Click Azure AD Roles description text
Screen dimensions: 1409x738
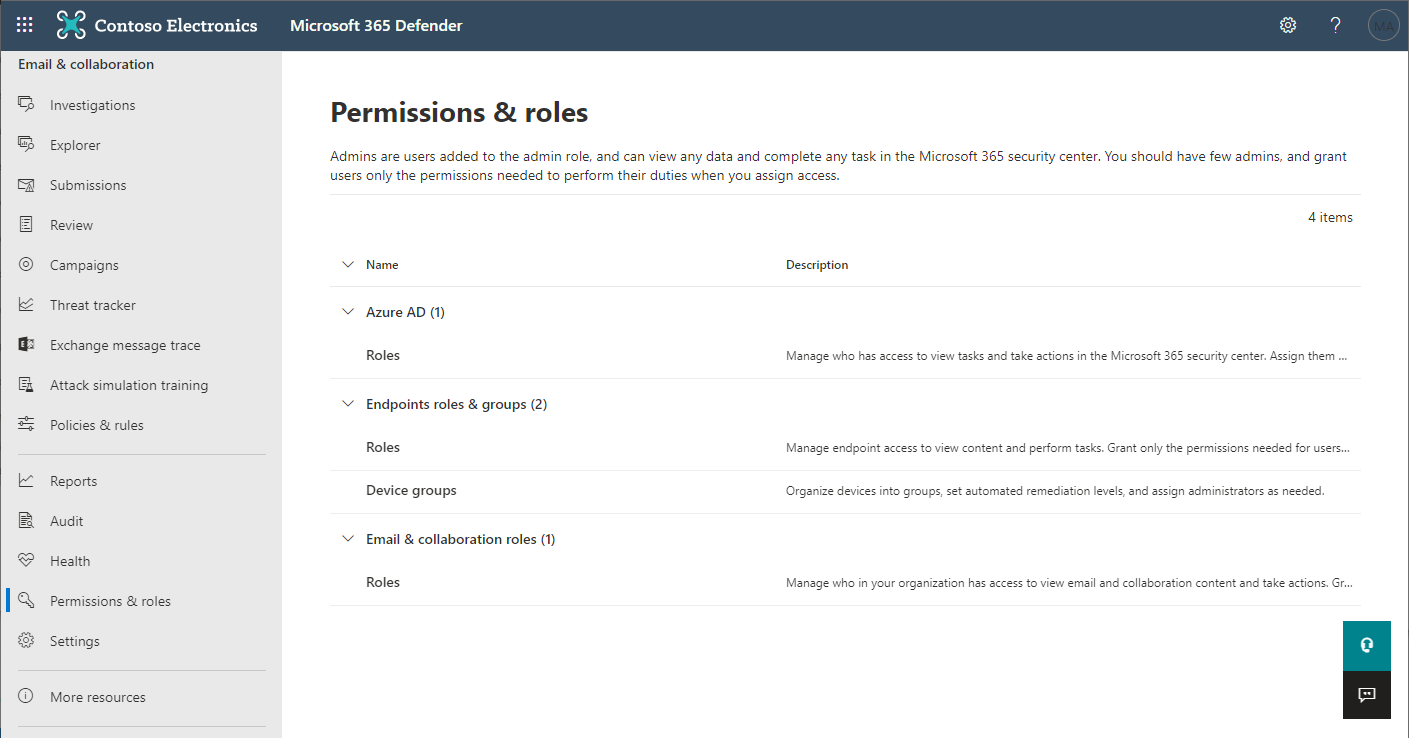(1067, 356)
